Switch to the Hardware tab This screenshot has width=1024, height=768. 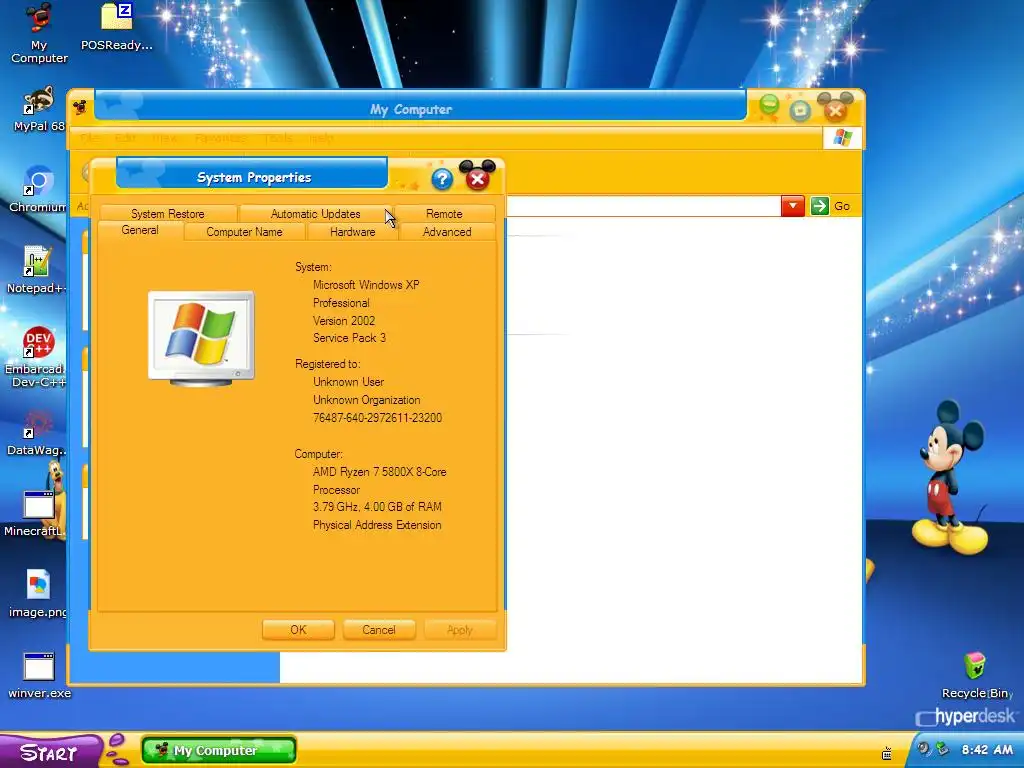[353, 232]
